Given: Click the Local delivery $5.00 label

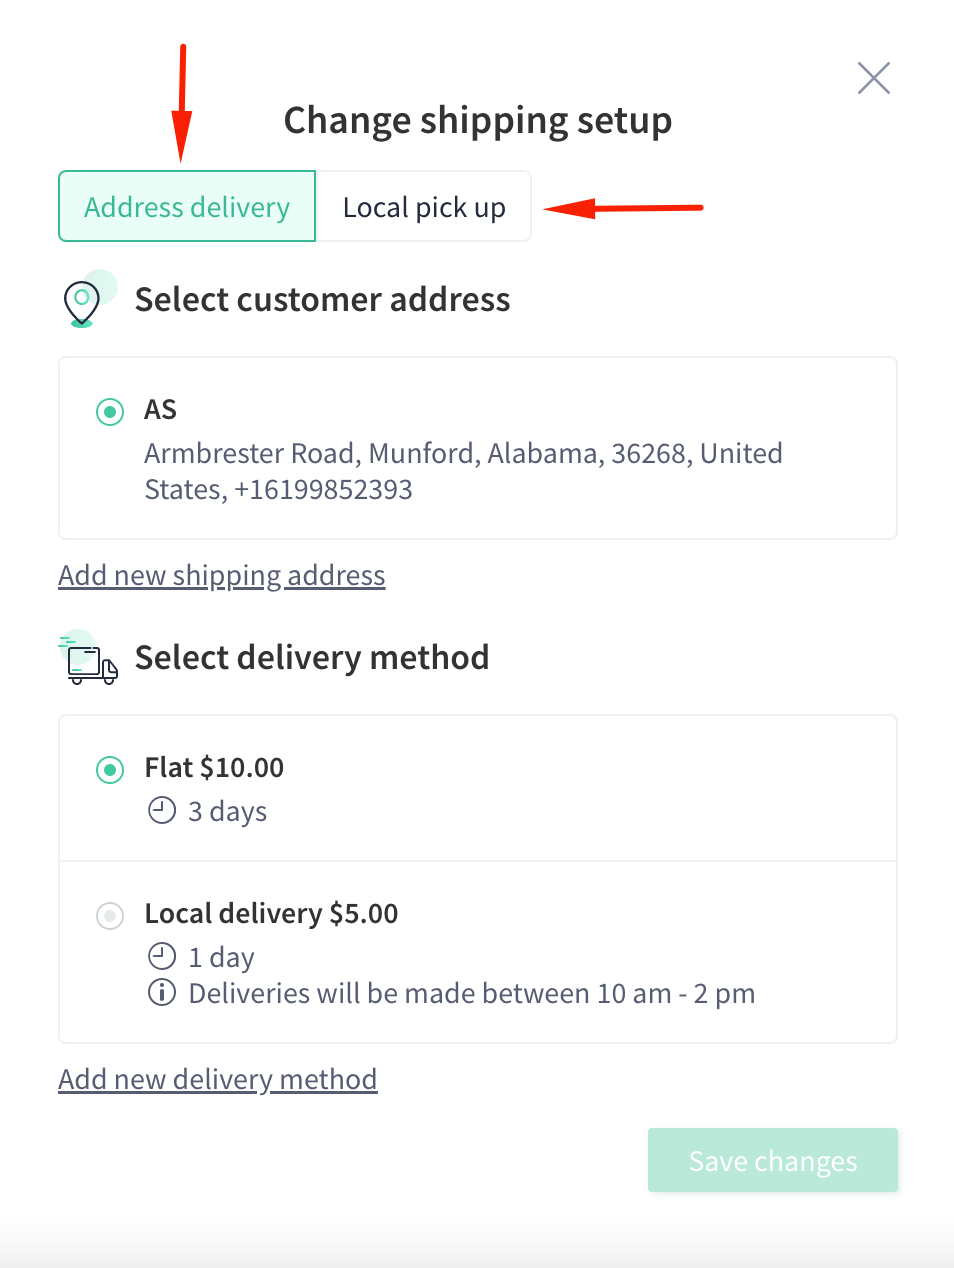Looking at the screenshot, I should [x=271, y=913].
